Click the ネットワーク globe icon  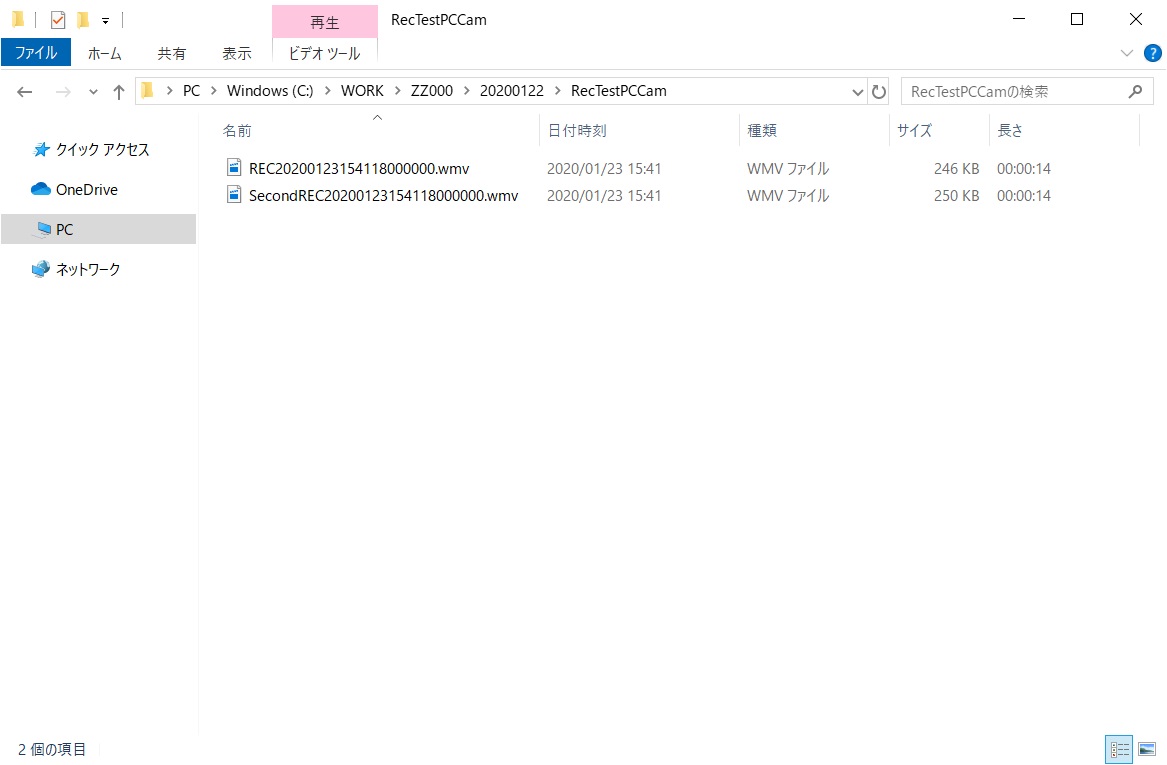[x=41, y=269]
